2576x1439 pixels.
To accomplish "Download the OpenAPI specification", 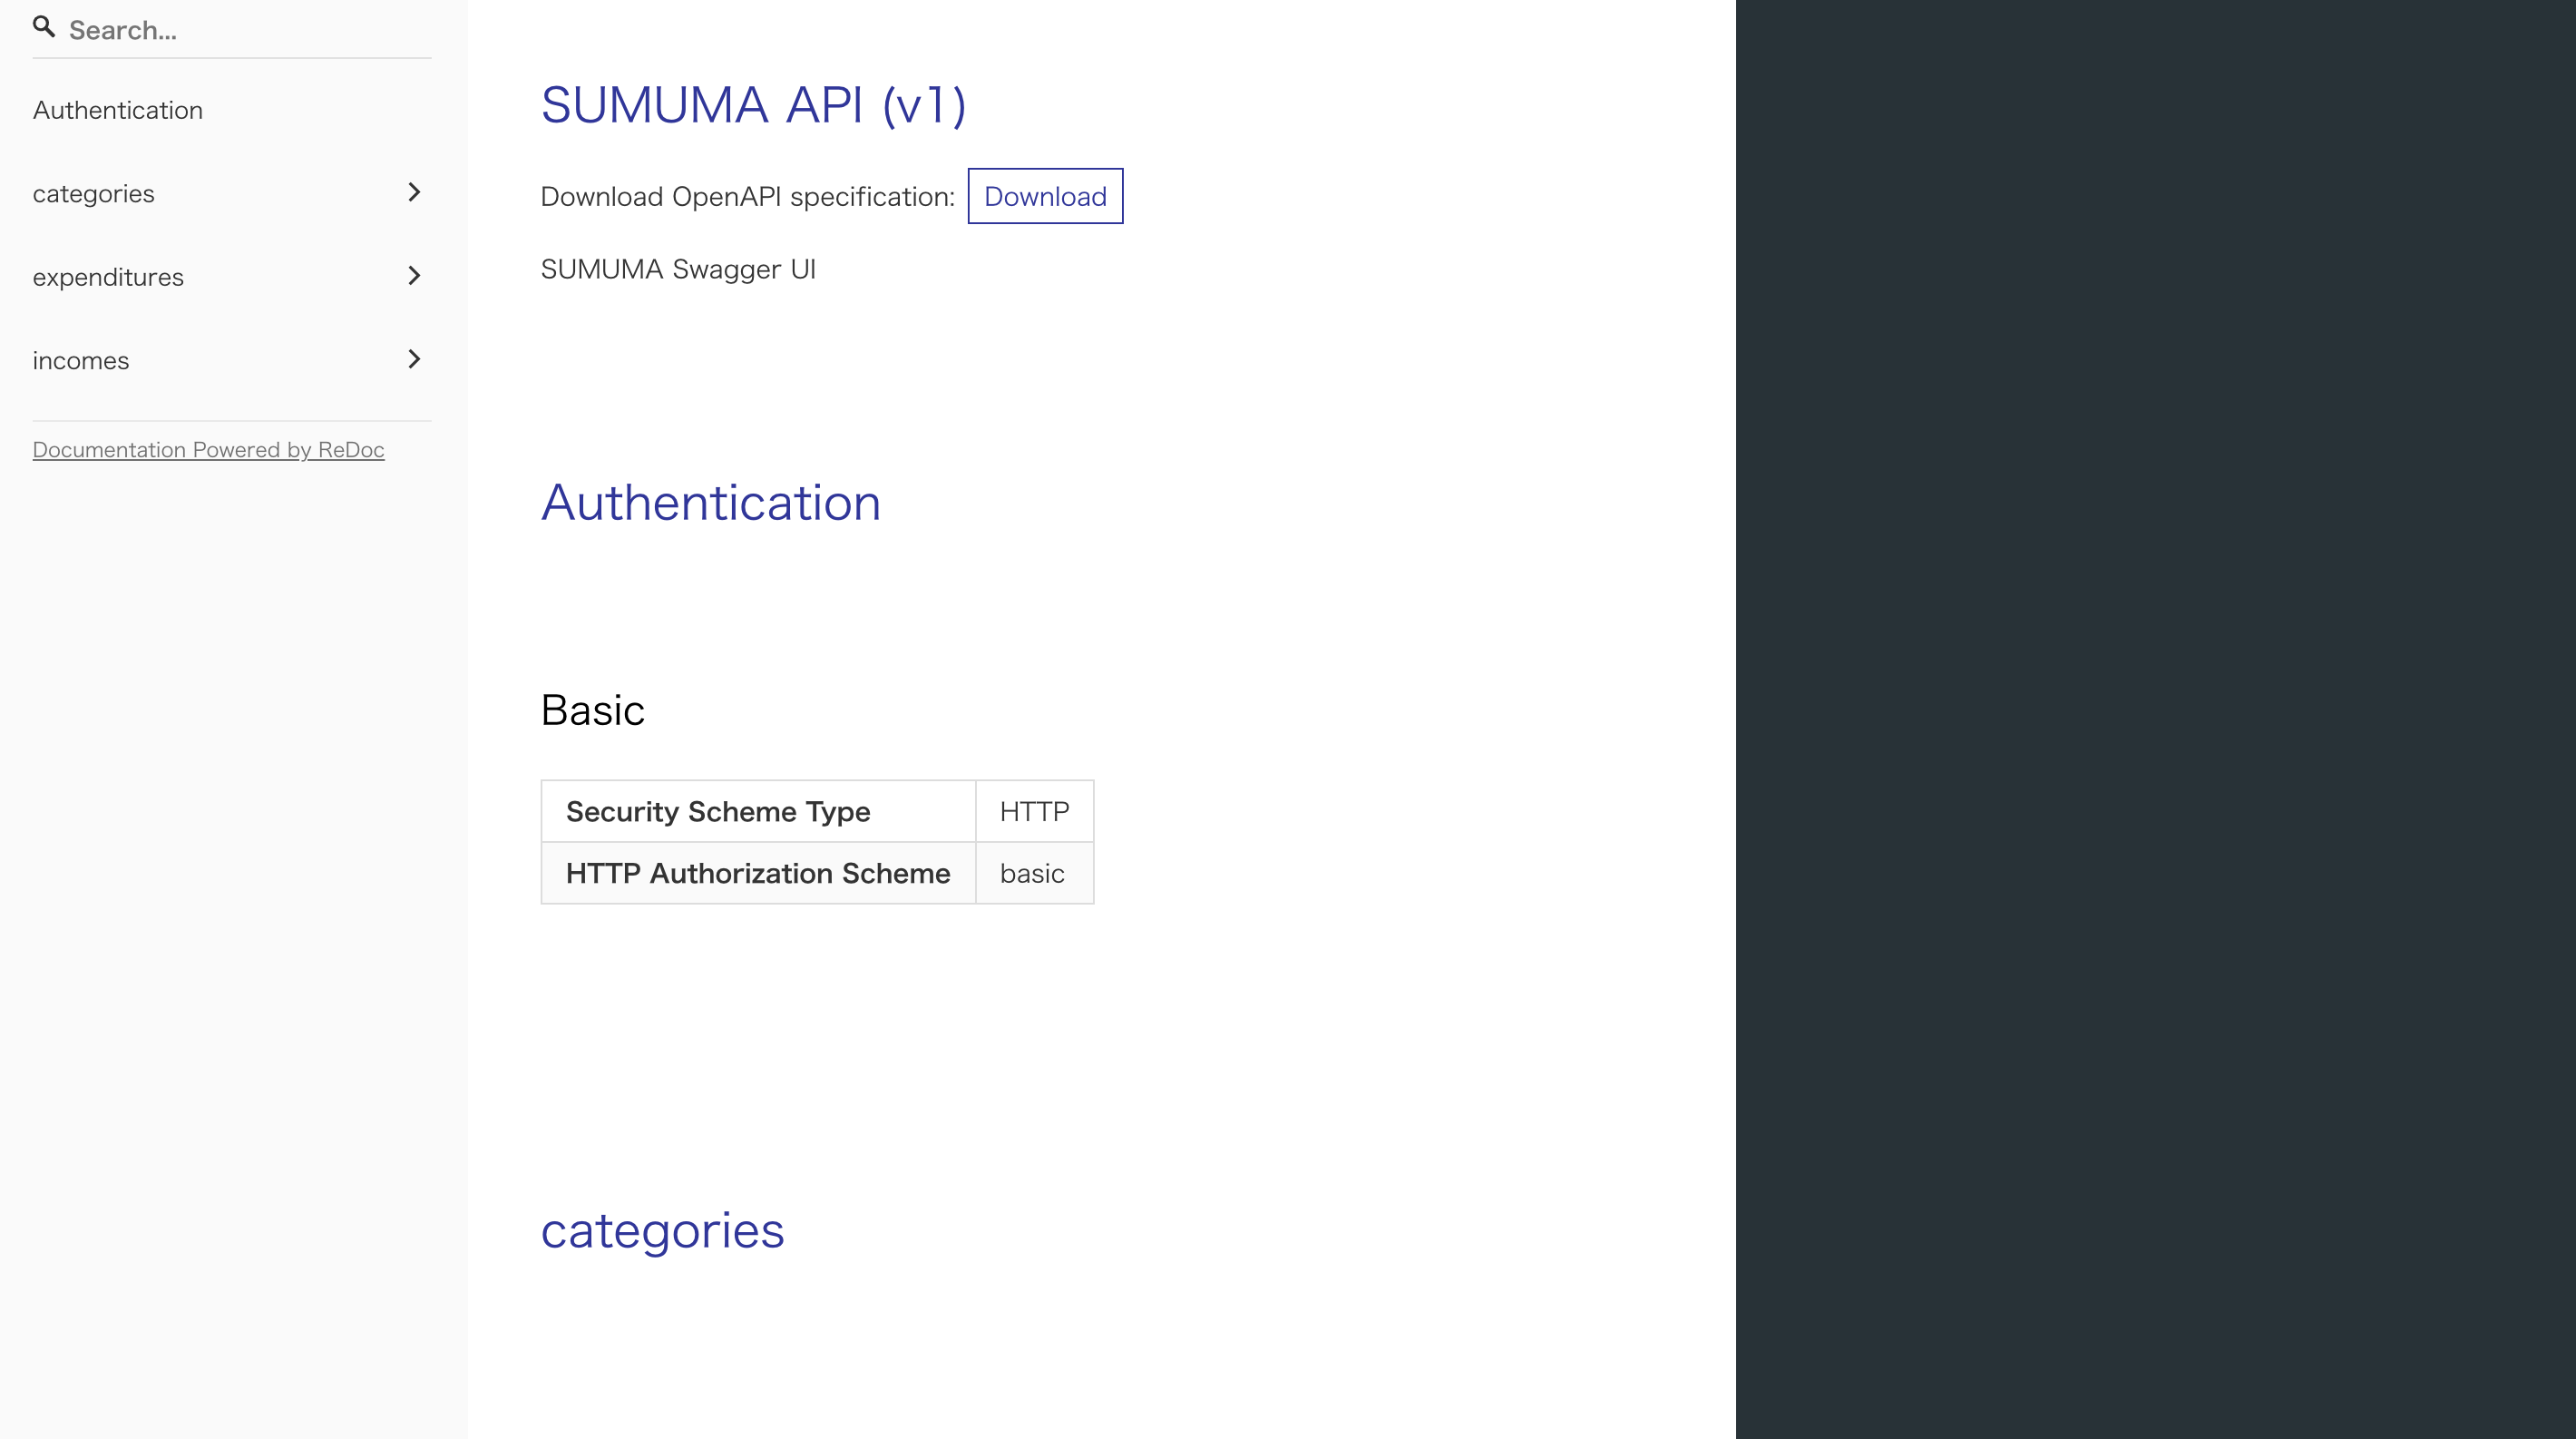I will pos(1045,196).
